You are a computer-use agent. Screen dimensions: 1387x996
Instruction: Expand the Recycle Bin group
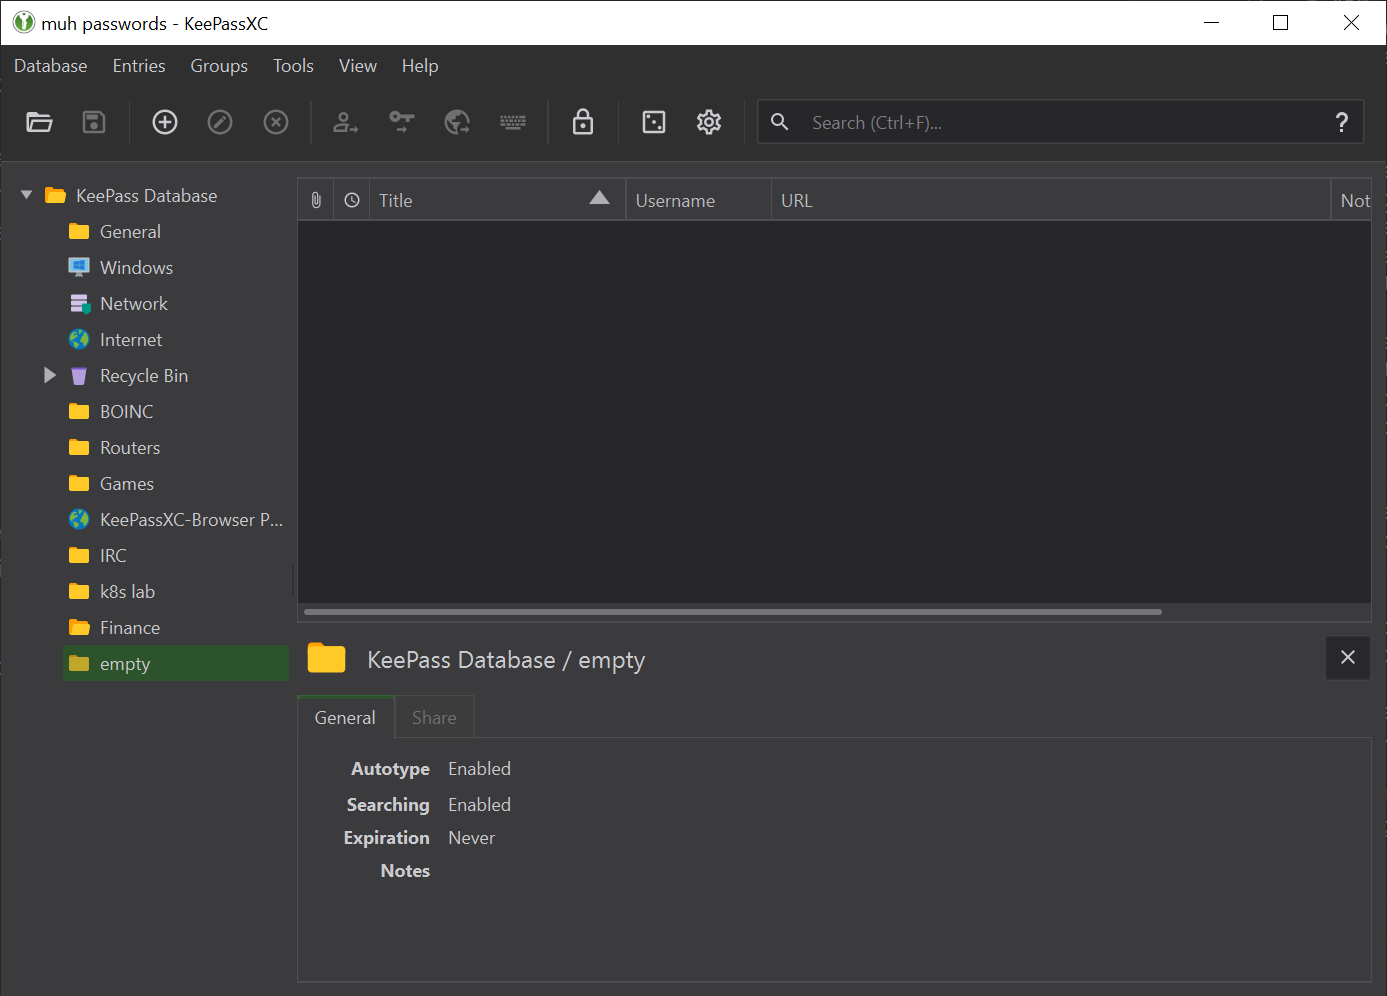[x=50, y=375]
